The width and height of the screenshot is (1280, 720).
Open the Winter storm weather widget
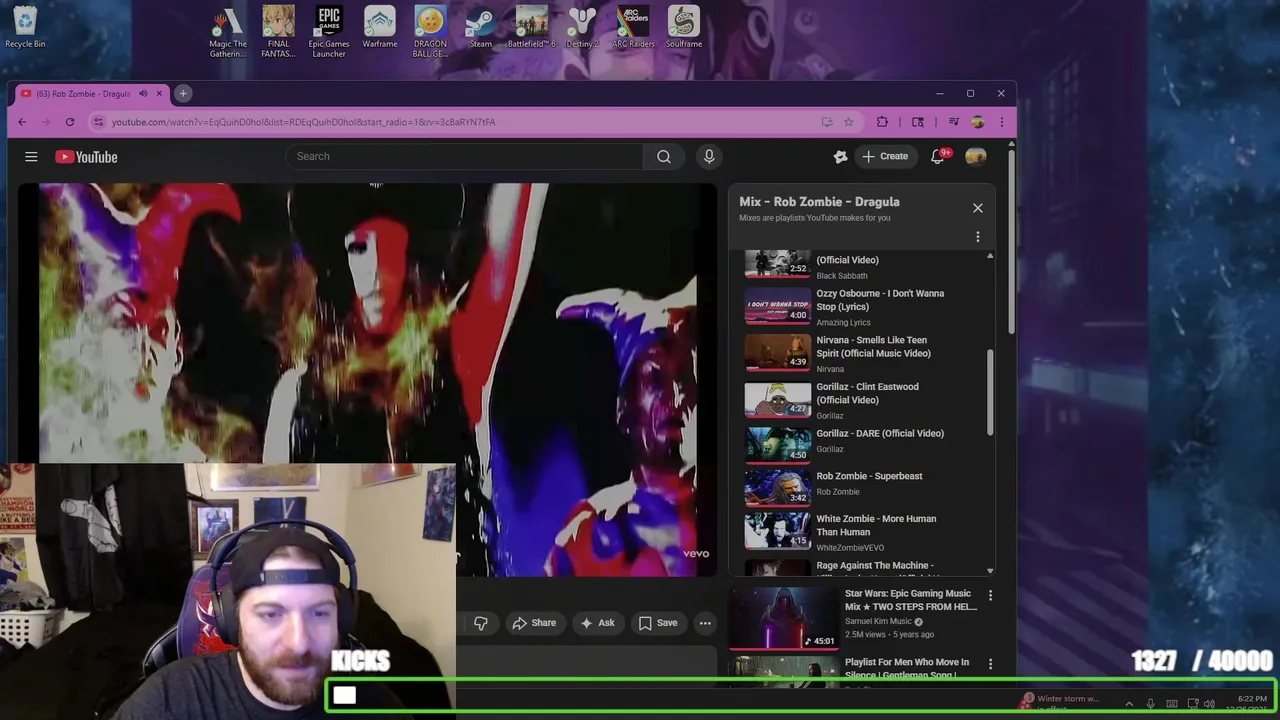(x=1060, y=703)
